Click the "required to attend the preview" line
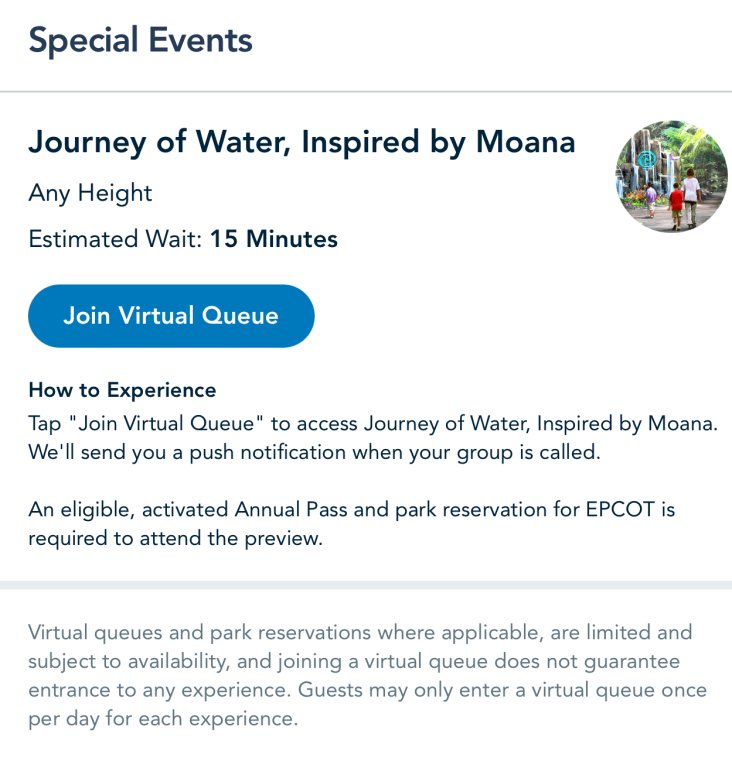The width and height of the screenshot is (732, 768). [175, 539]
